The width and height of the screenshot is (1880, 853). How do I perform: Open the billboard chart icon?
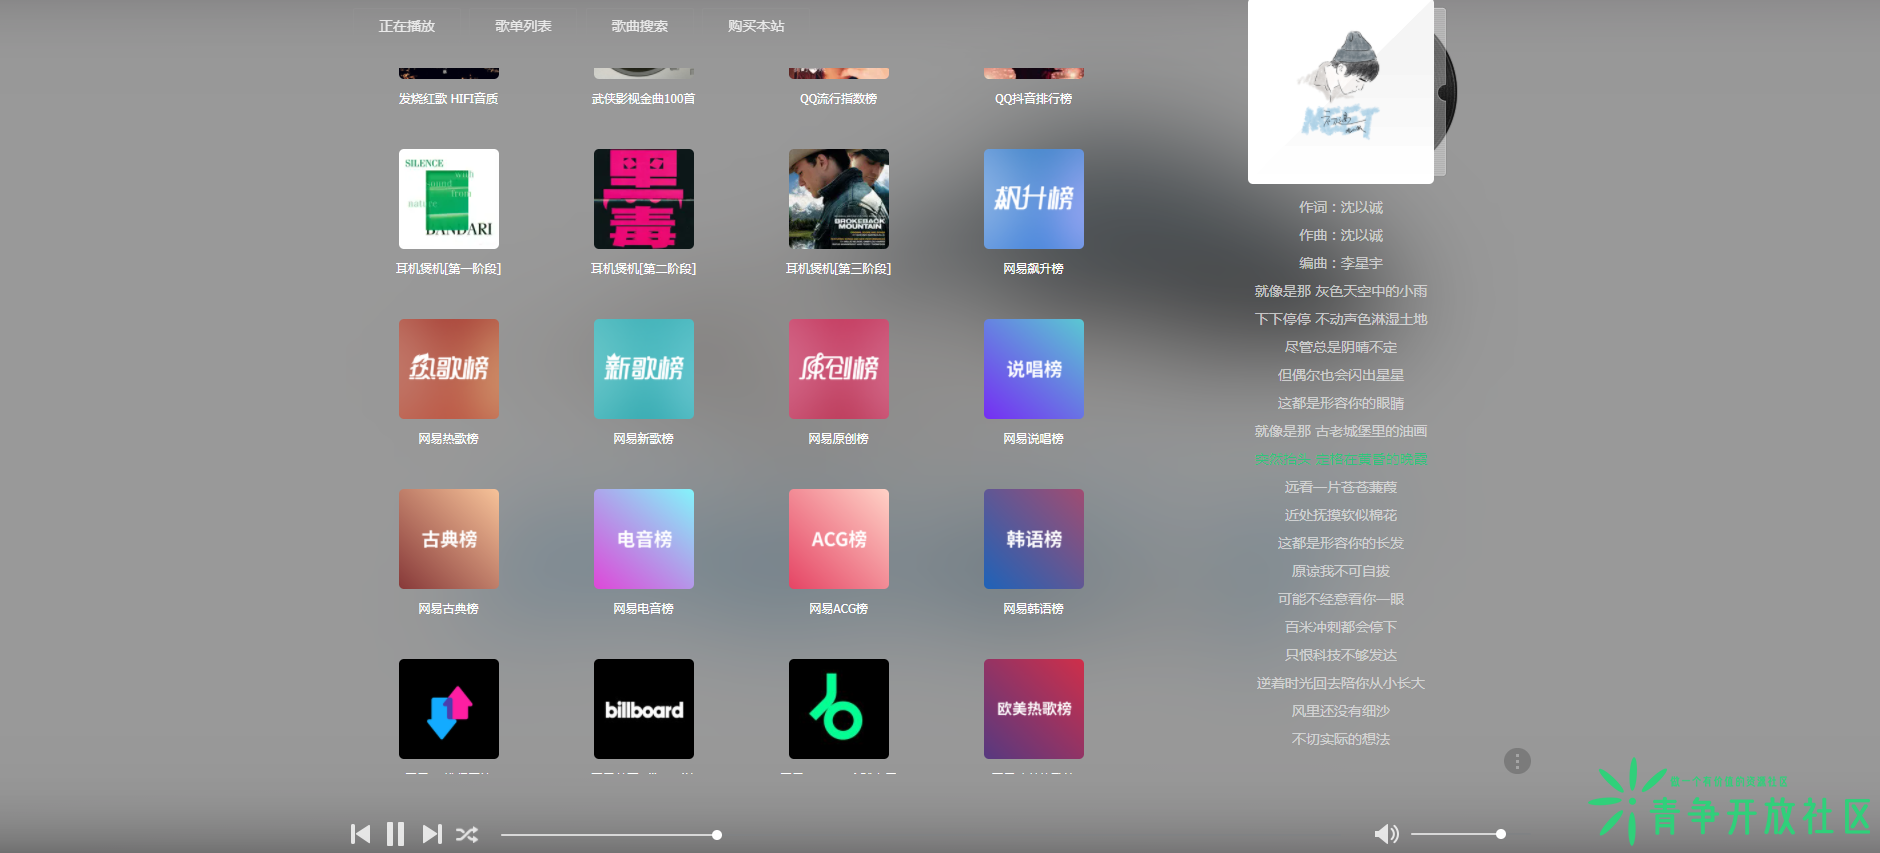(x=644, y=709)
